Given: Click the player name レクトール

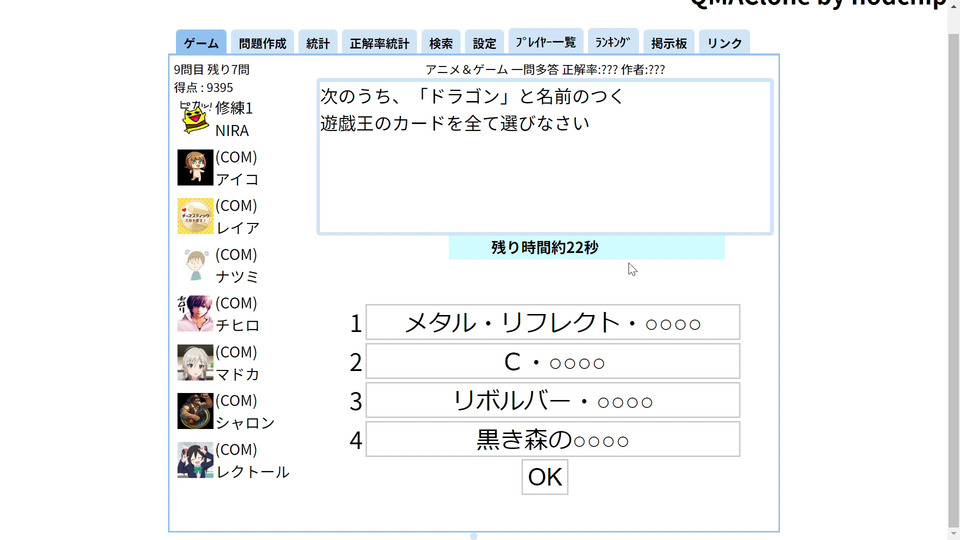Looking at the screenshot, I should pos(252,472).
